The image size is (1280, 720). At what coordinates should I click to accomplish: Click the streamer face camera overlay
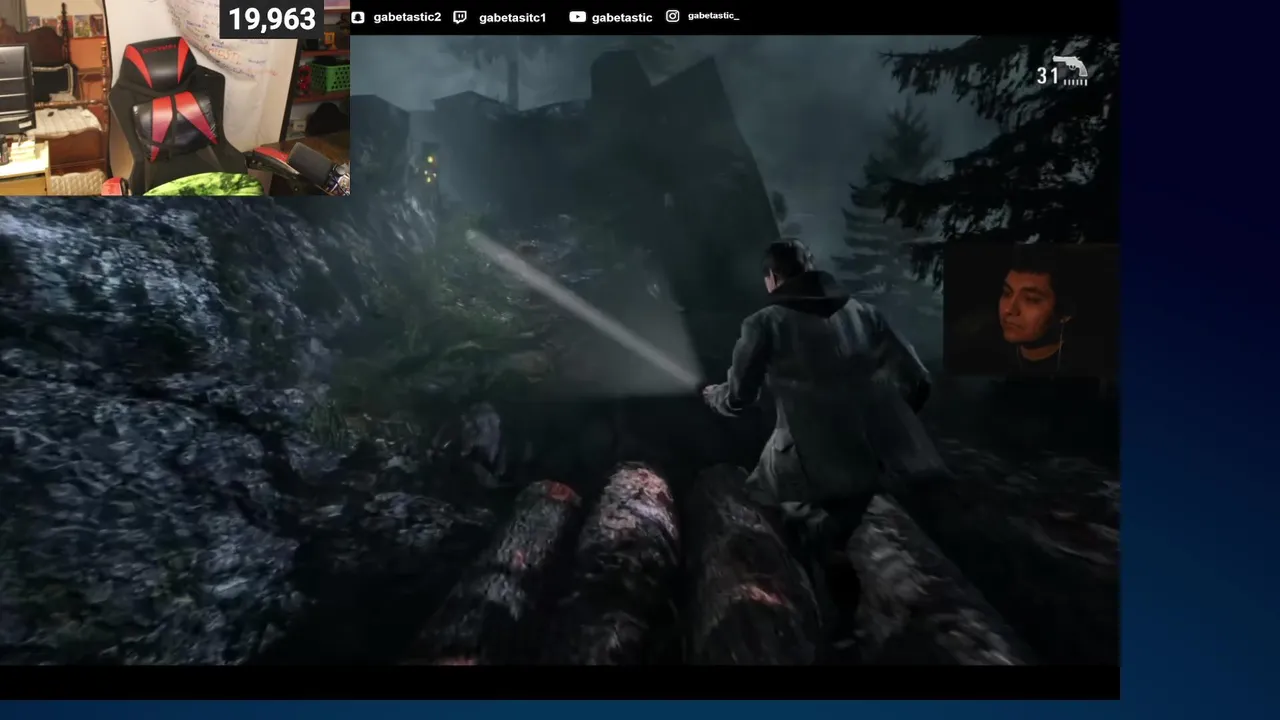pyautogui.click(x=1030, y=310)
